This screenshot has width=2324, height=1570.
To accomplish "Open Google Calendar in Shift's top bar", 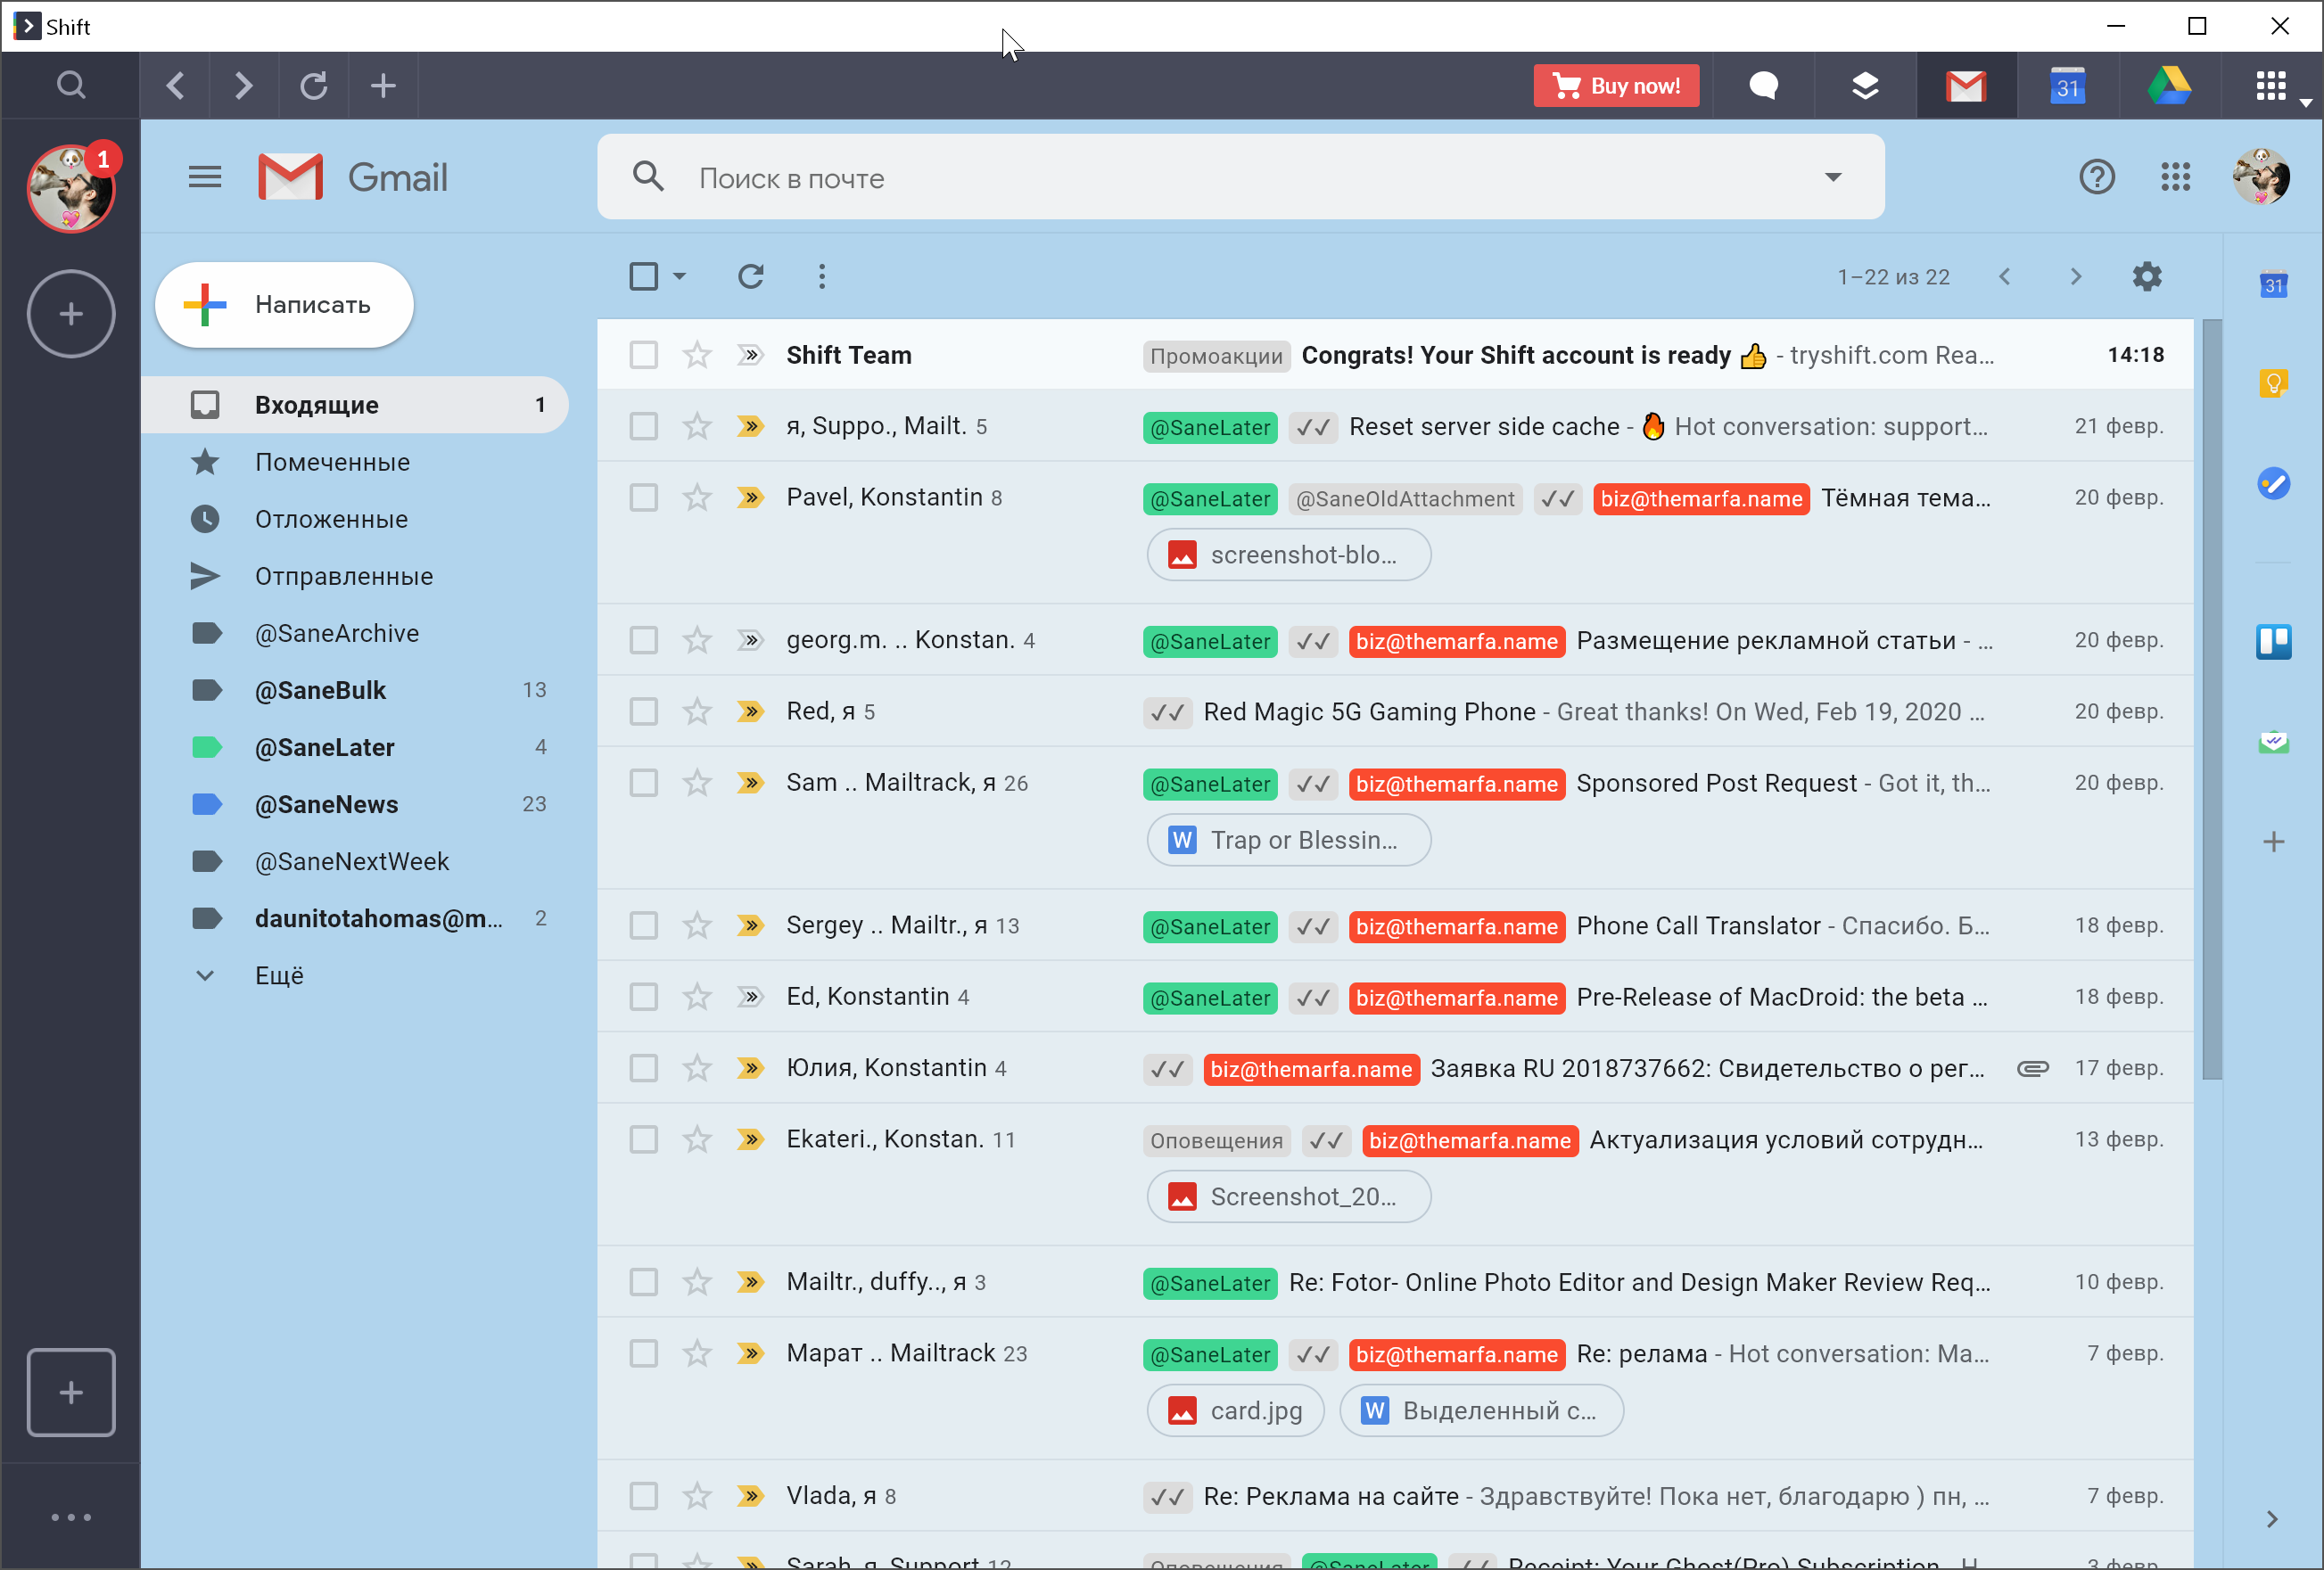I will coord(2067,86).
